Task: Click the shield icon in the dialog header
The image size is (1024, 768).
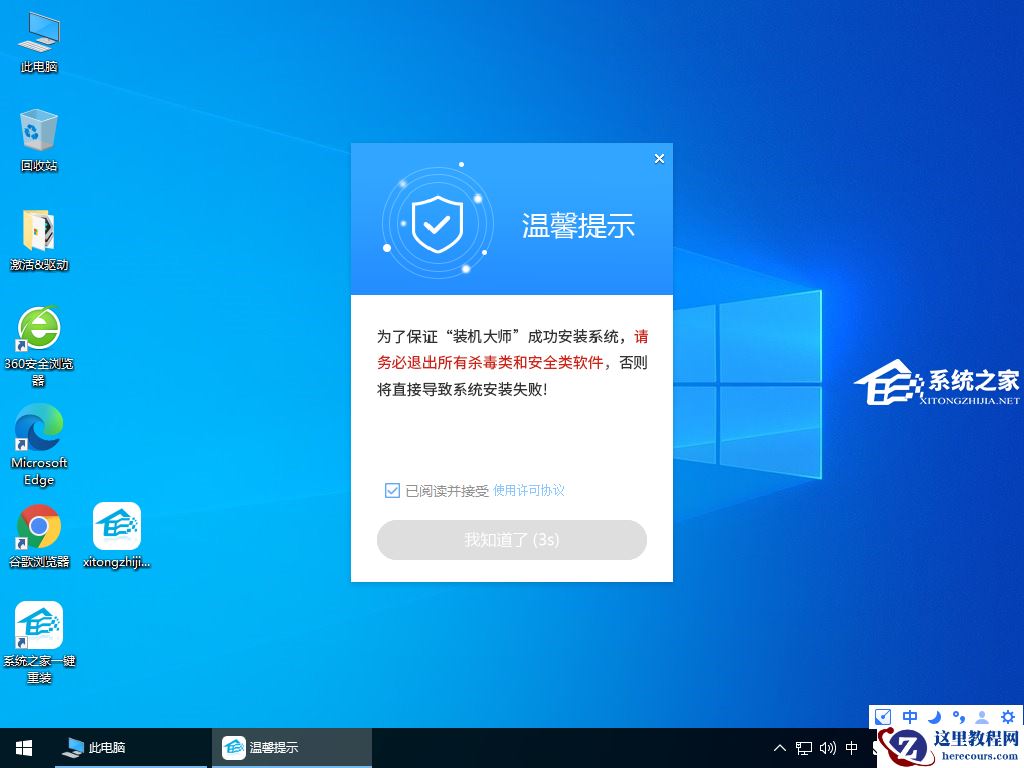Action: click(437, 224)
